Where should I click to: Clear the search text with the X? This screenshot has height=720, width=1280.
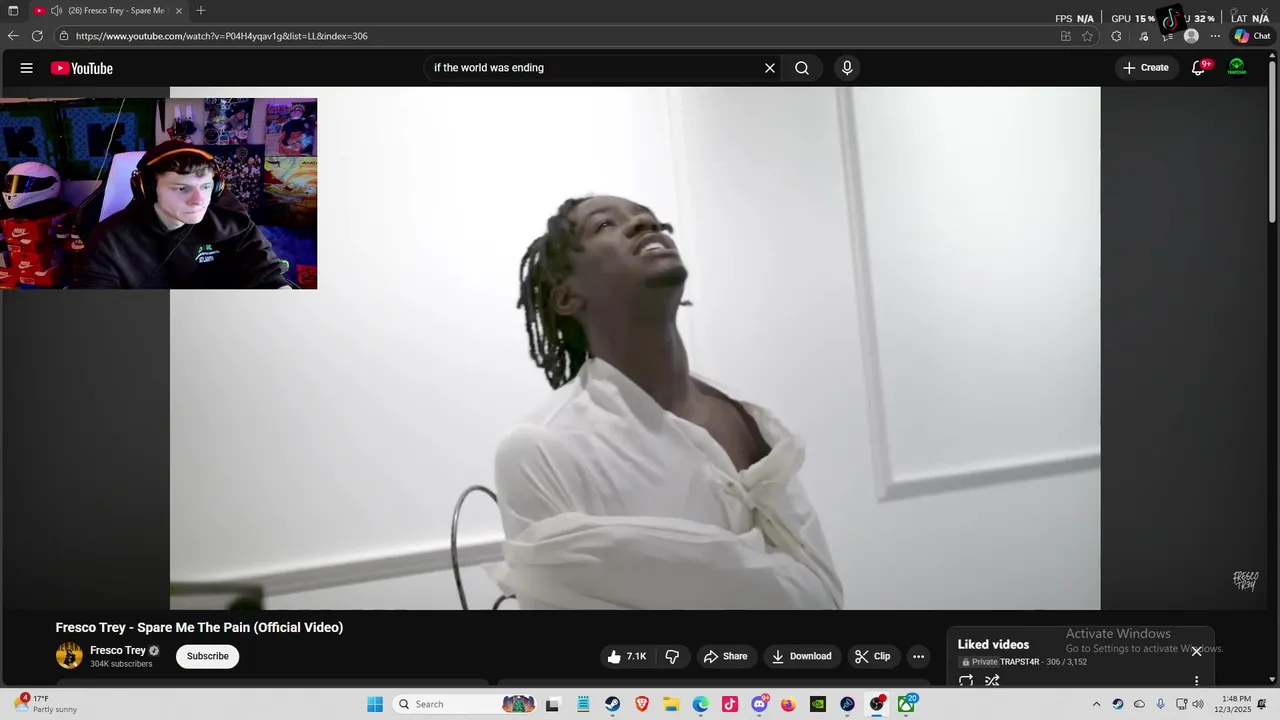point(770,68)
